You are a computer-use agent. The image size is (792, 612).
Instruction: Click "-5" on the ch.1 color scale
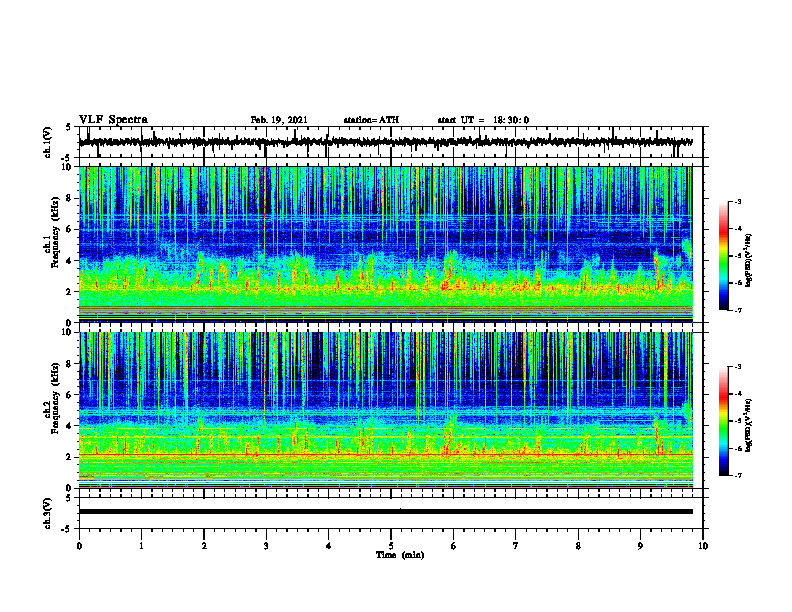pos(738,256)
